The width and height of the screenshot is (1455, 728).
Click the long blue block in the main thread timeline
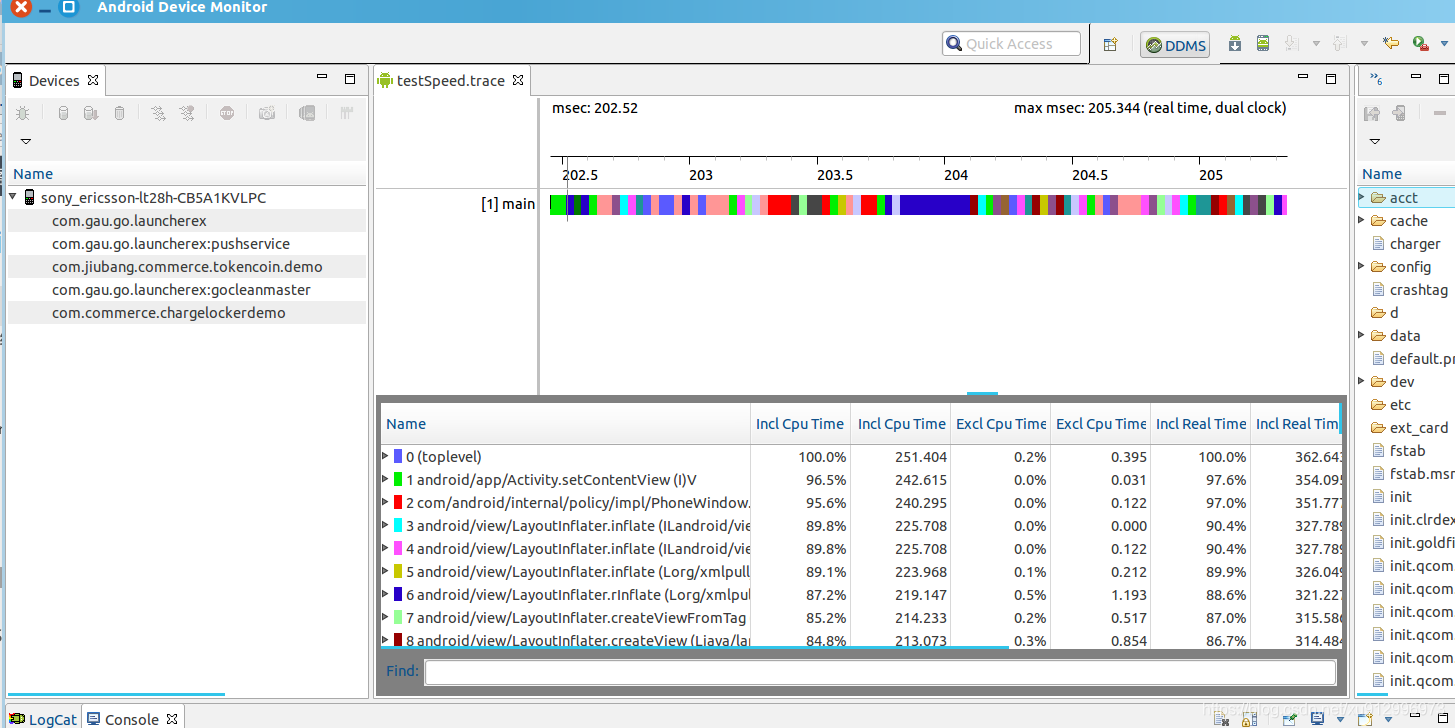[935, 205]
